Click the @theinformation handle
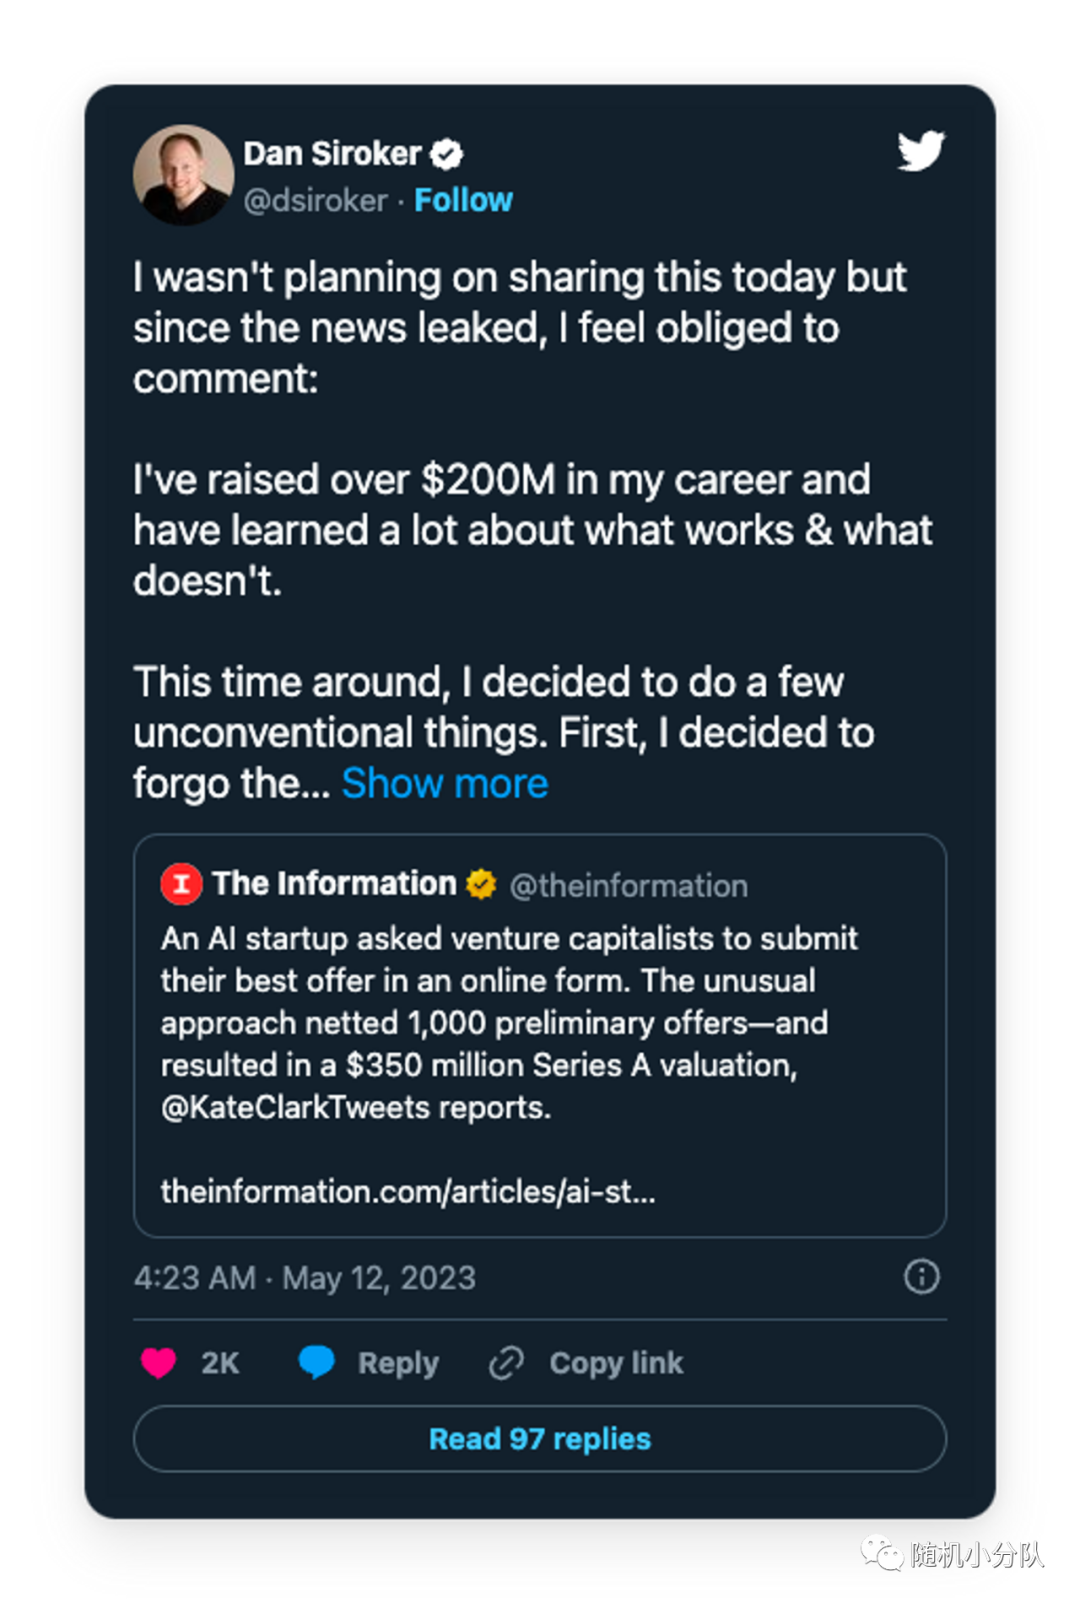 [x=628, y=885]
